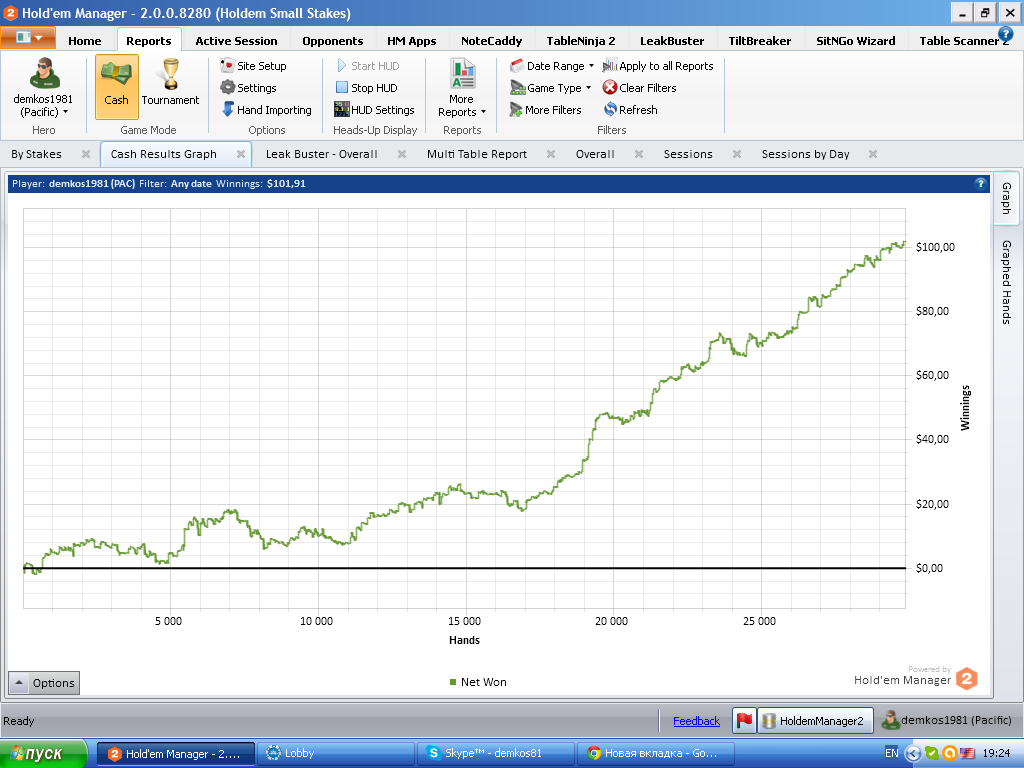Switch to the Active Session tab
The image size is (1024, 768).
(236, 40)
